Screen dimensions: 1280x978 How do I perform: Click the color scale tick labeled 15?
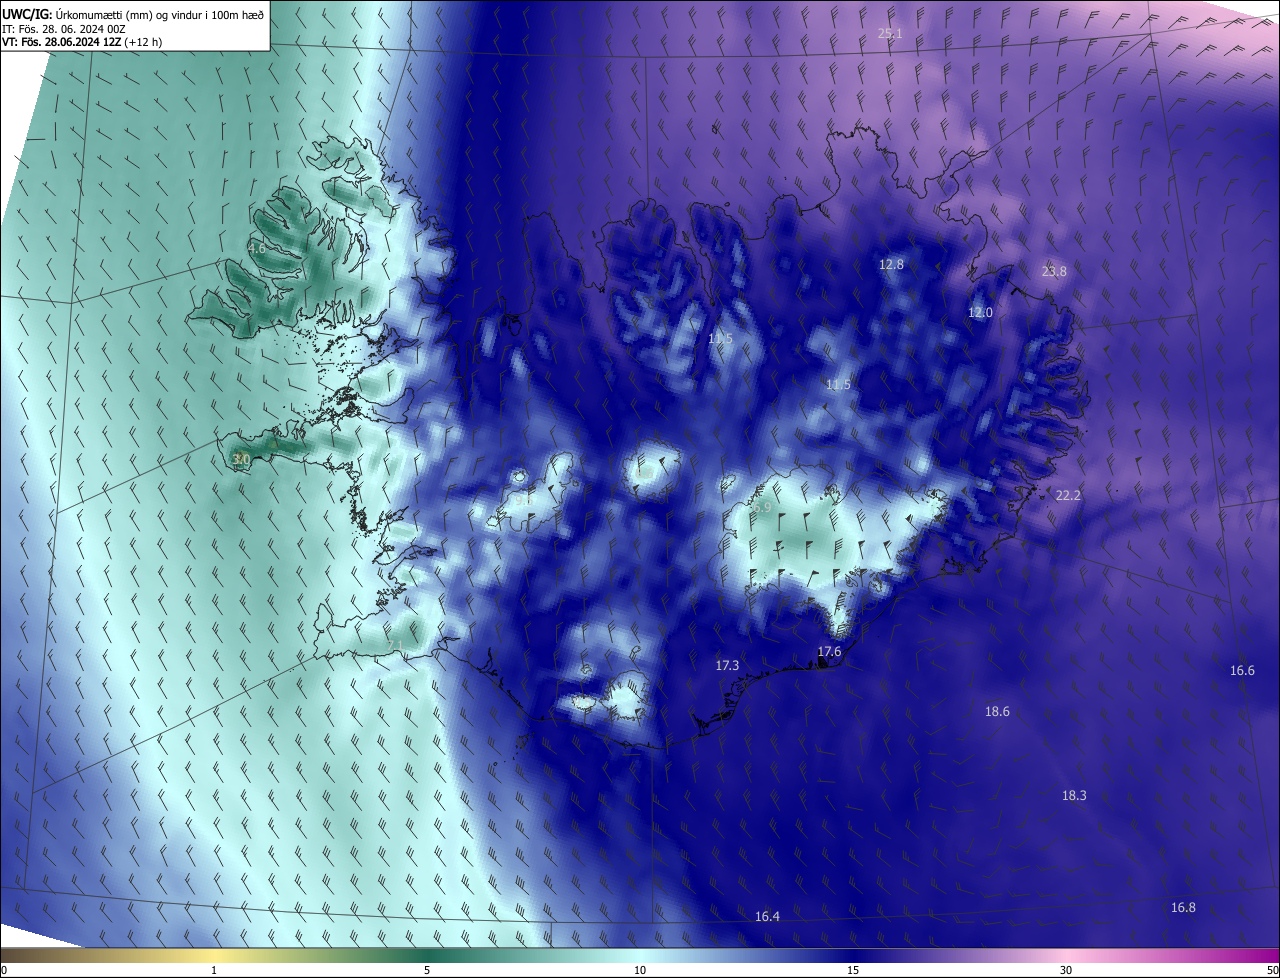853,971
